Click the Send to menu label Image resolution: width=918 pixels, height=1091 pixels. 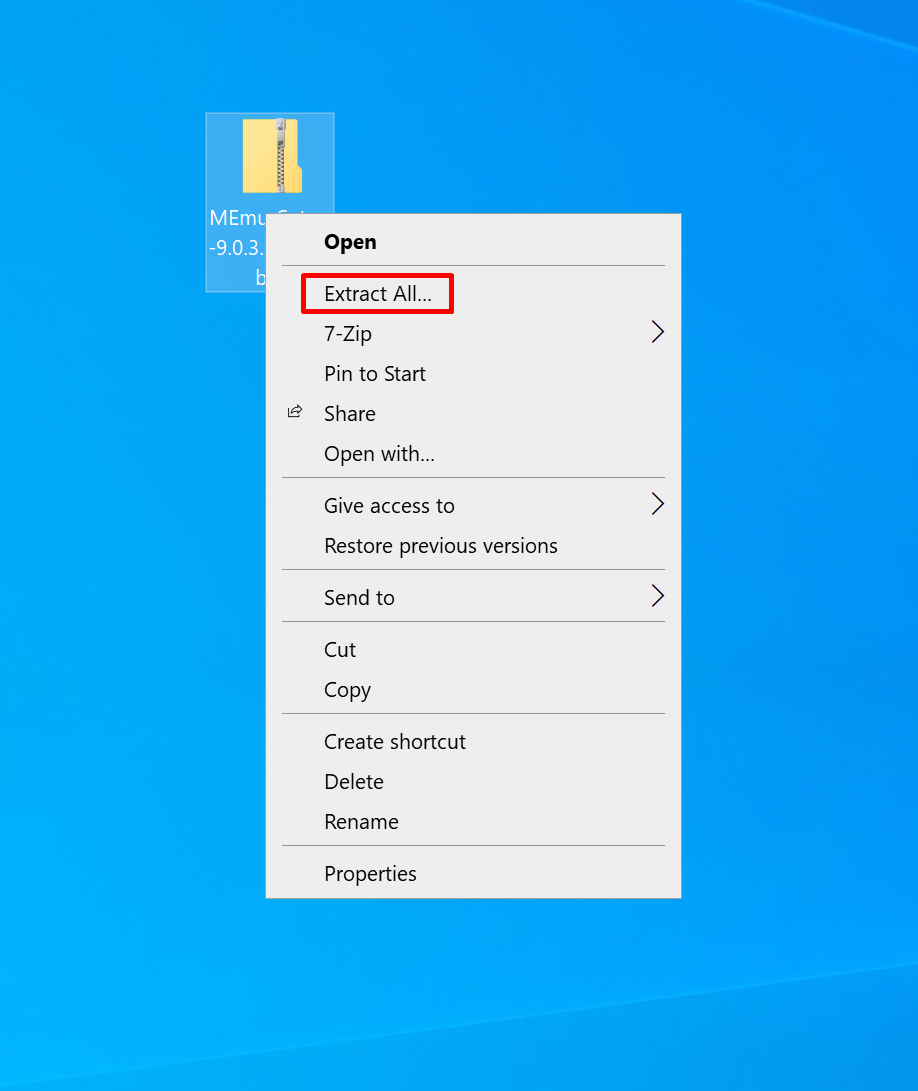359,598
